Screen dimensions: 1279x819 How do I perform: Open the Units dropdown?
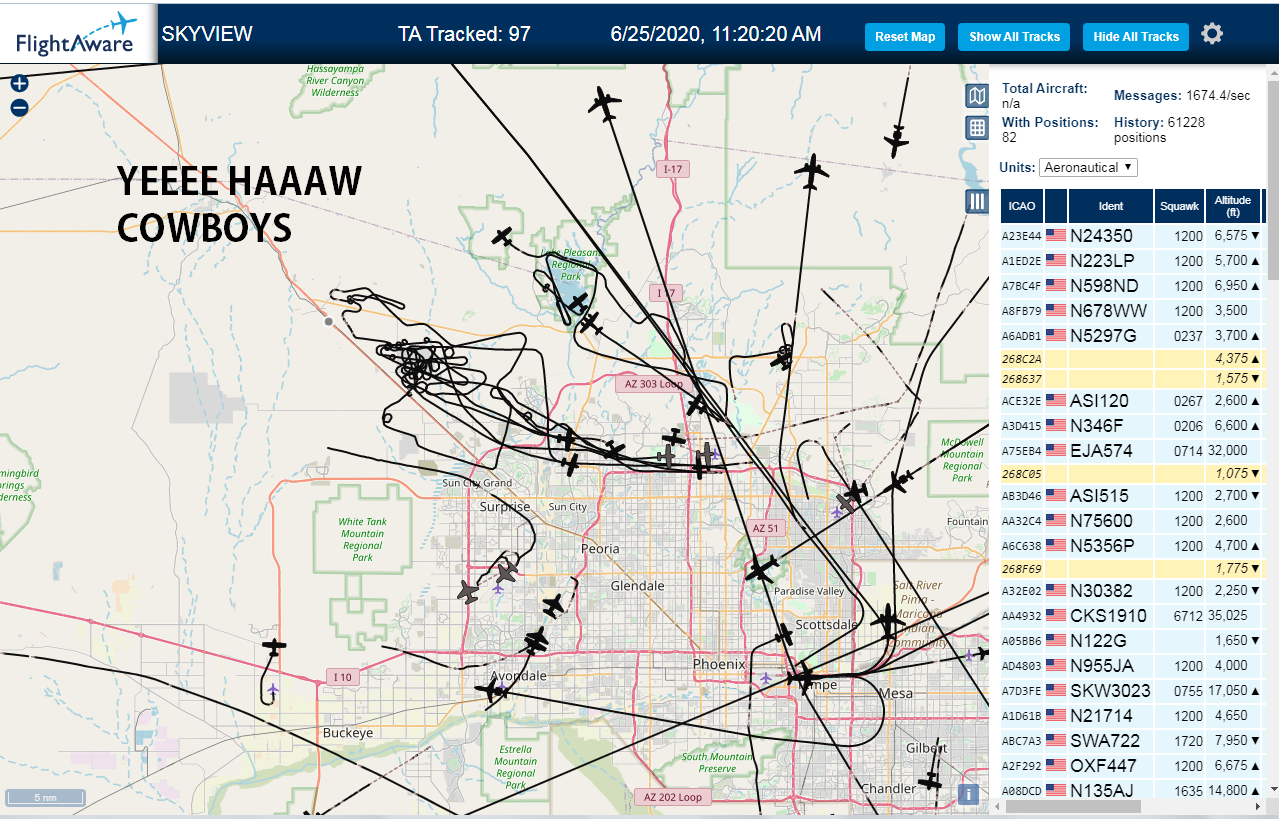pos(1088,167)
